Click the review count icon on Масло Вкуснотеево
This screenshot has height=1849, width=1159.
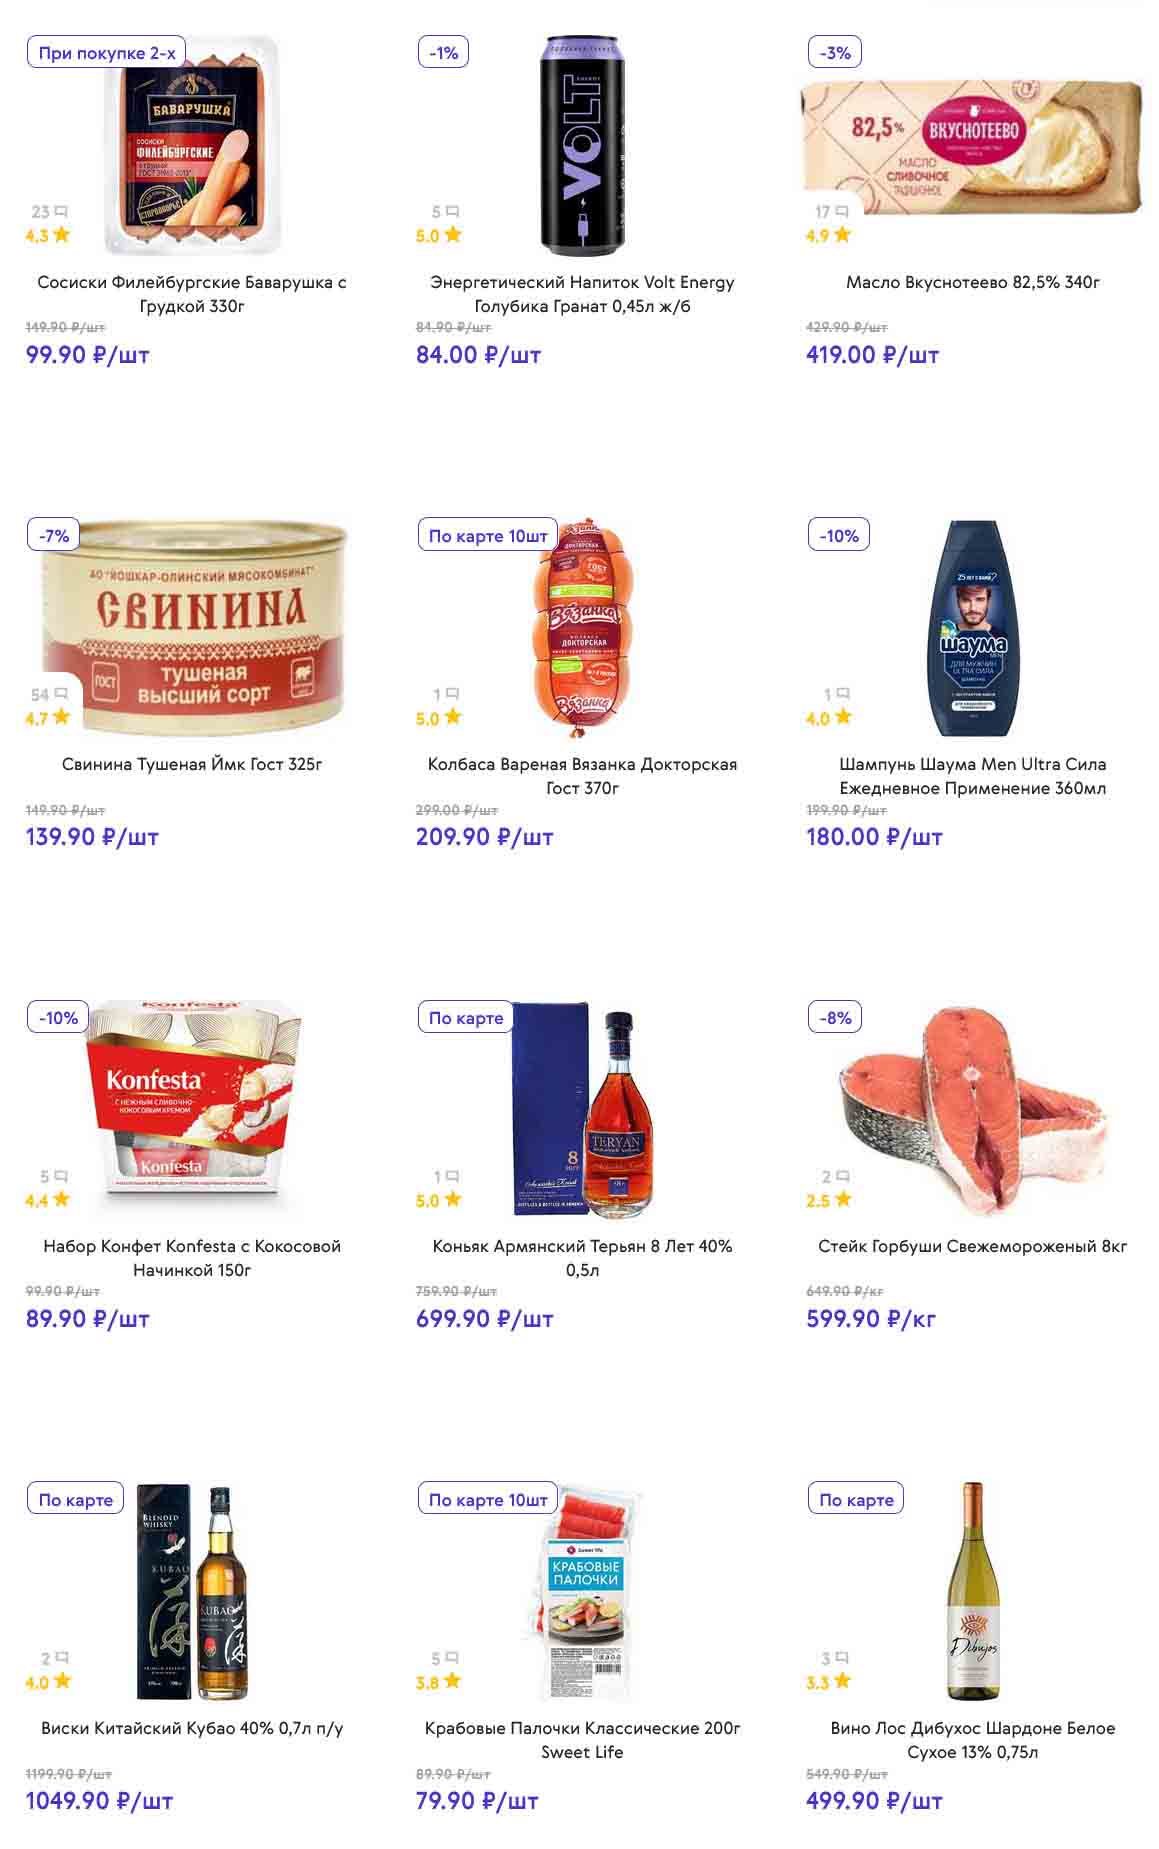[x=842, y=212]
